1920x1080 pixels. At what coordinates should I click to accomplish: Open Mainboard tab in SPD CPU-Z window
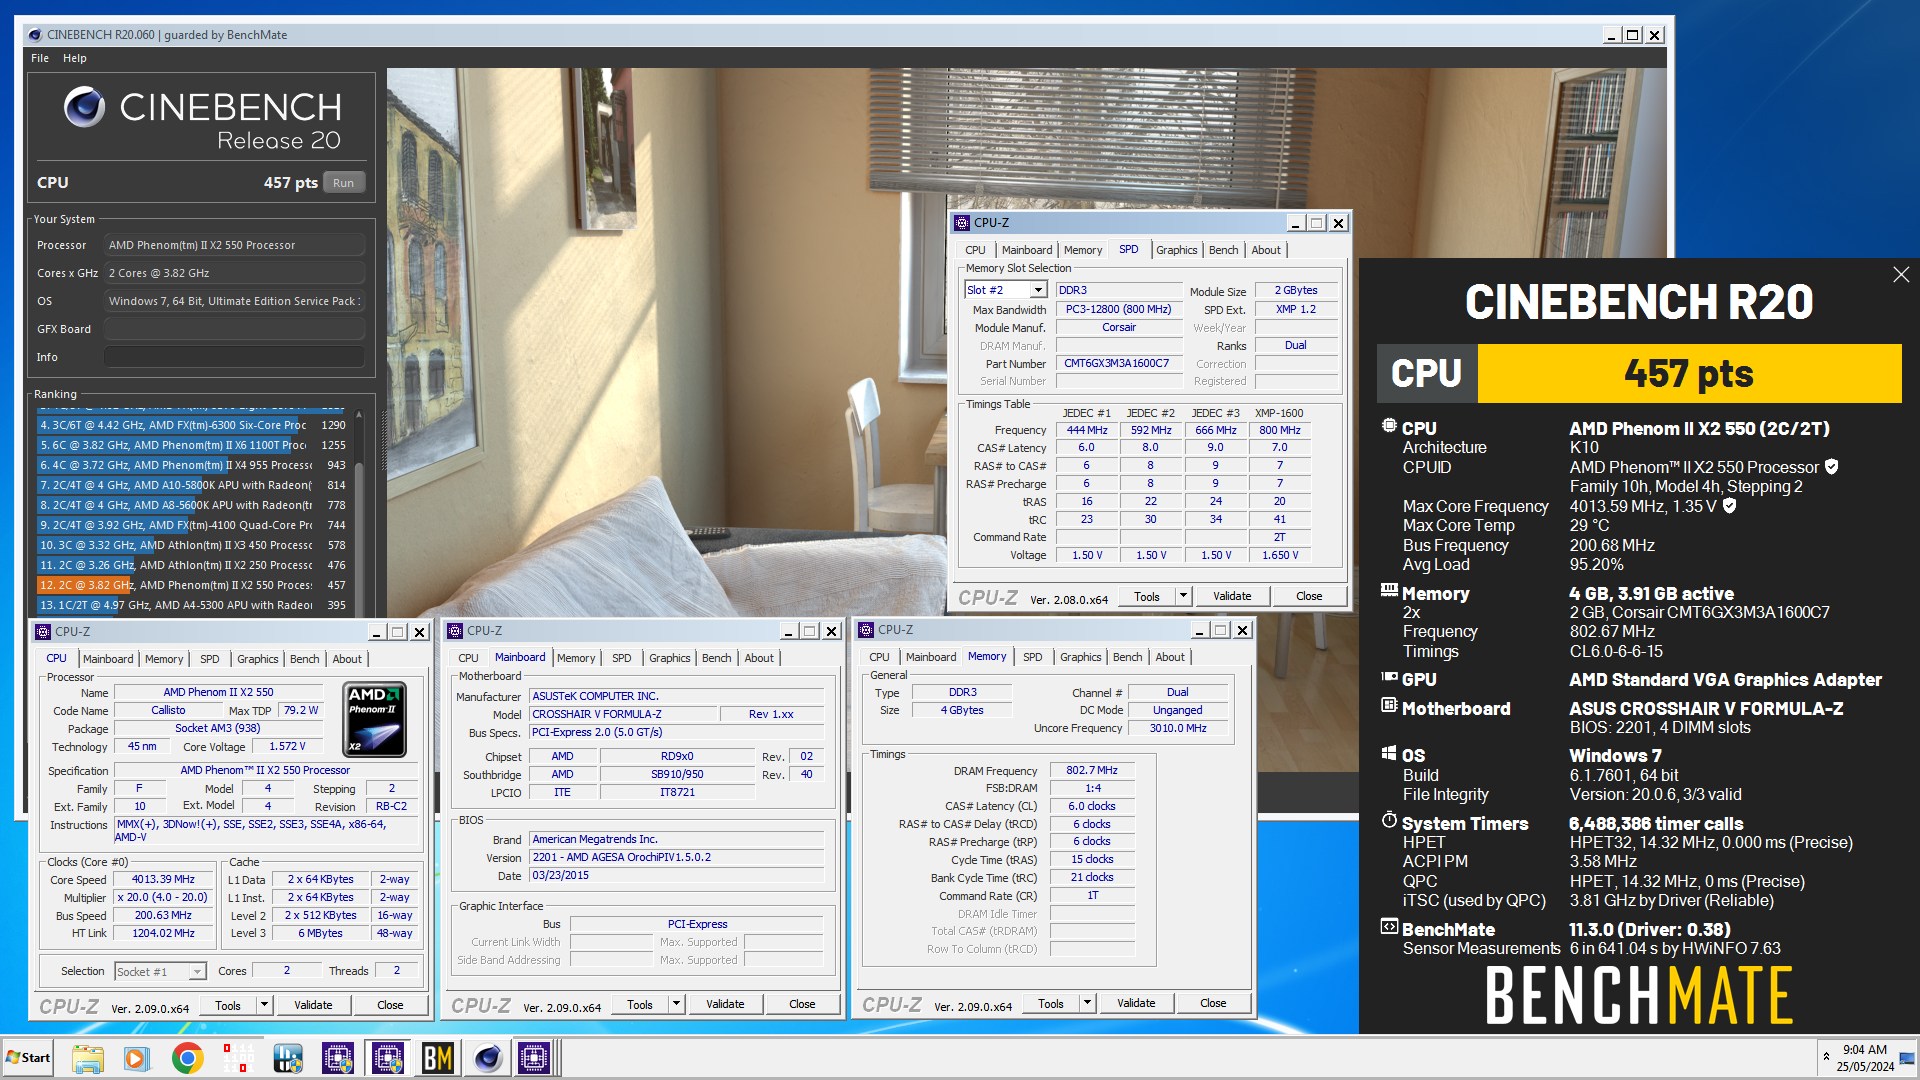1027,250
